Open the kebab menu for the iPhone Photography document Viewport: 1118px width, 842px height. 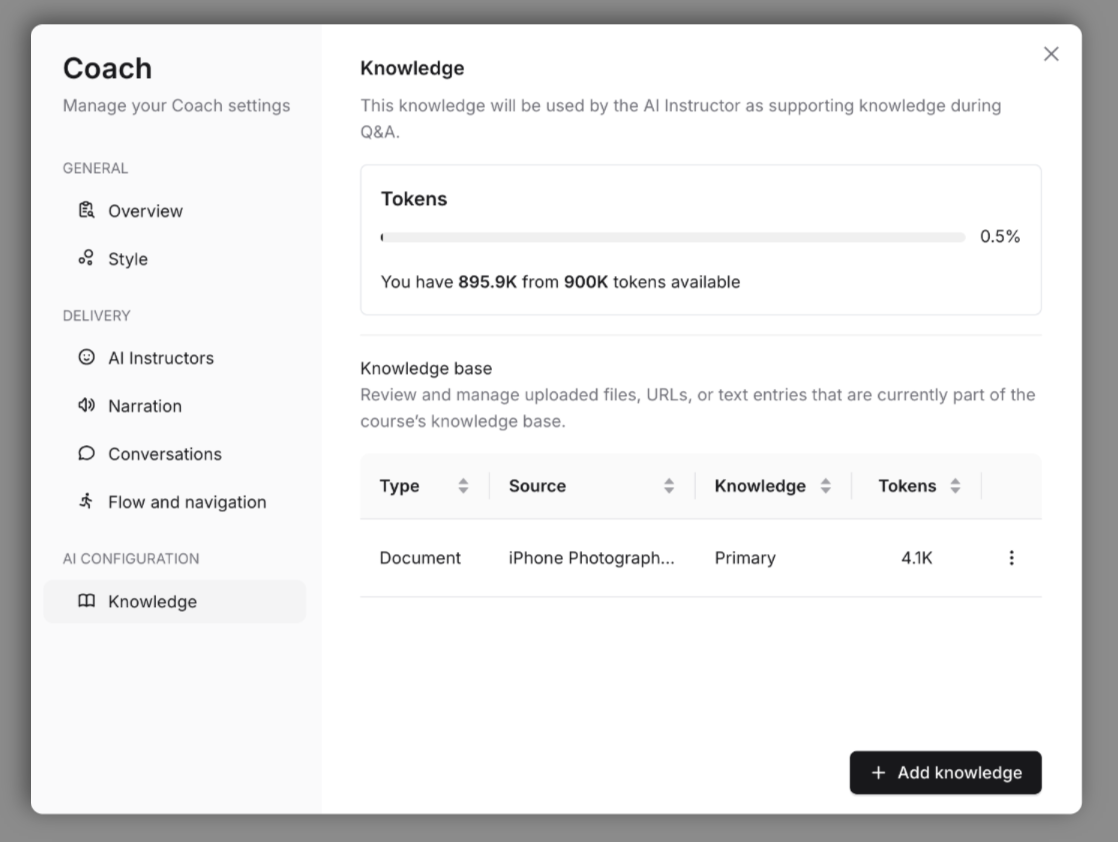pos(1012,557)
